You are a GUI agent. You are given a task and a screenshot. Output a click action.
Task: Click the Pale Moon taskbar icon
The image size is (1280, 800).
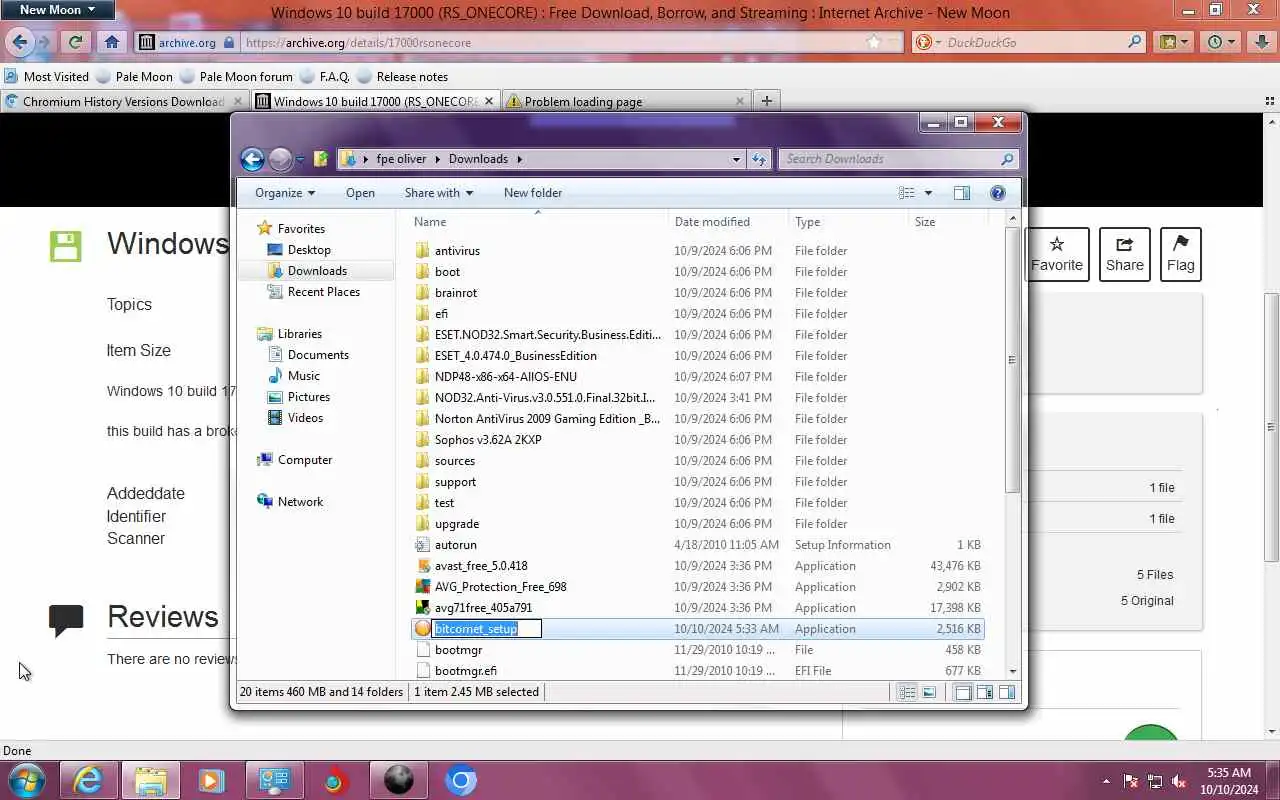(x=398, y=780)
